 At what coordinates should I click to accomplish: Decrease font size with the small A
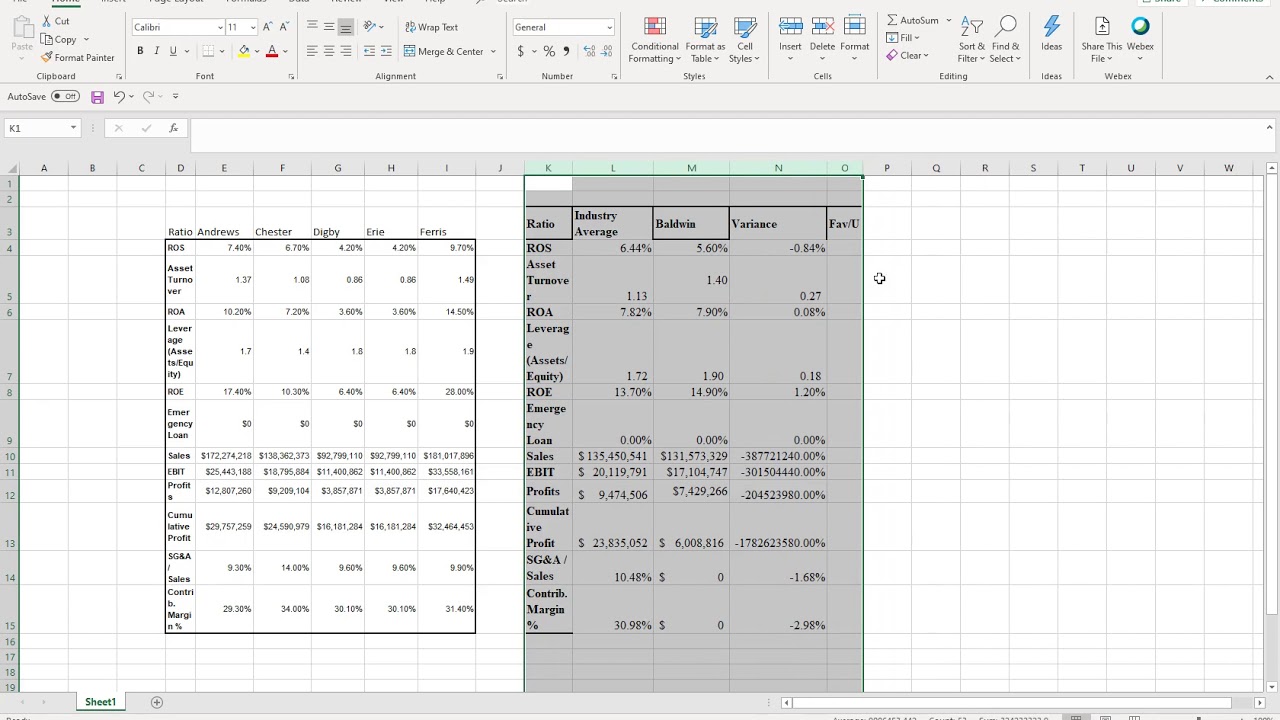point(285,27)
